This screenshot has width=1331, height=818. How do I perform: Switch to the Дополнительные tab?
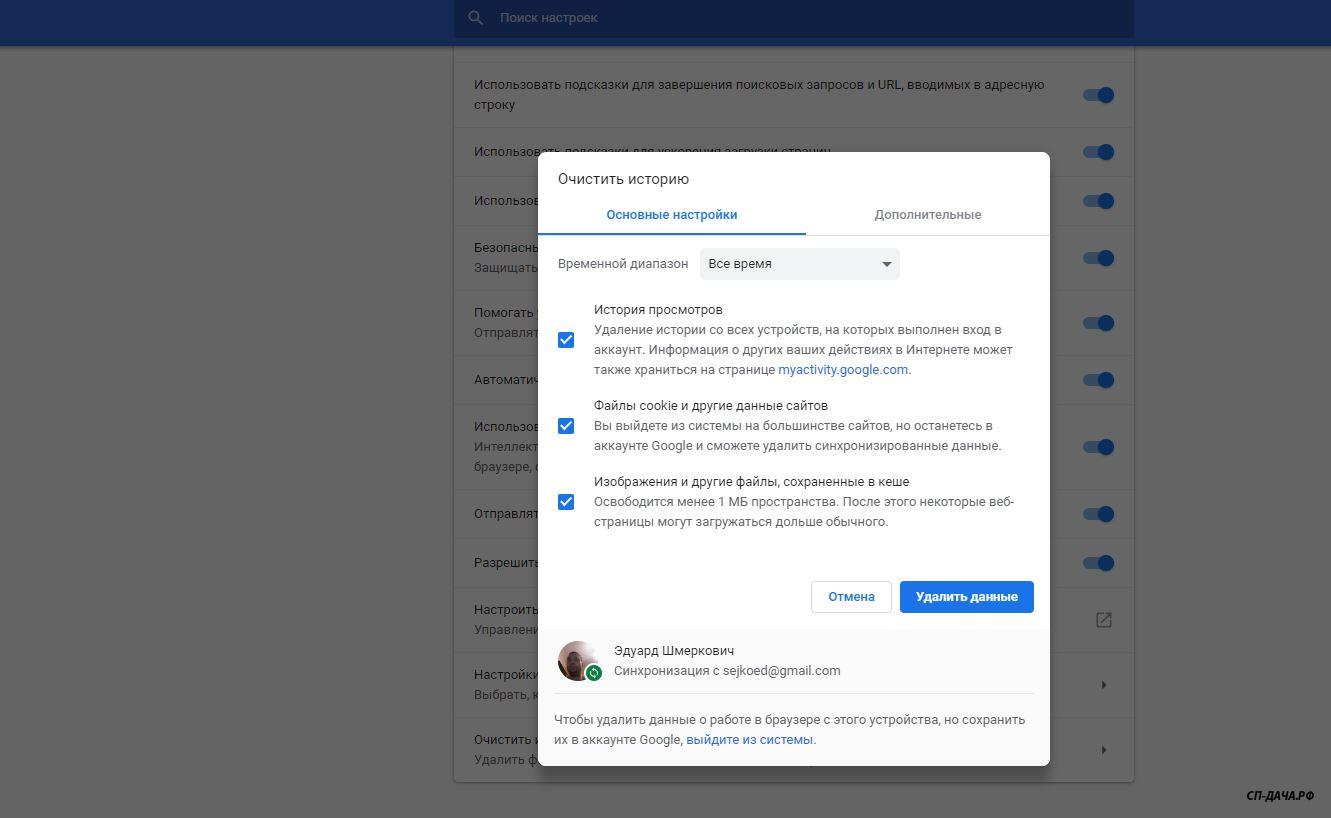927,215
